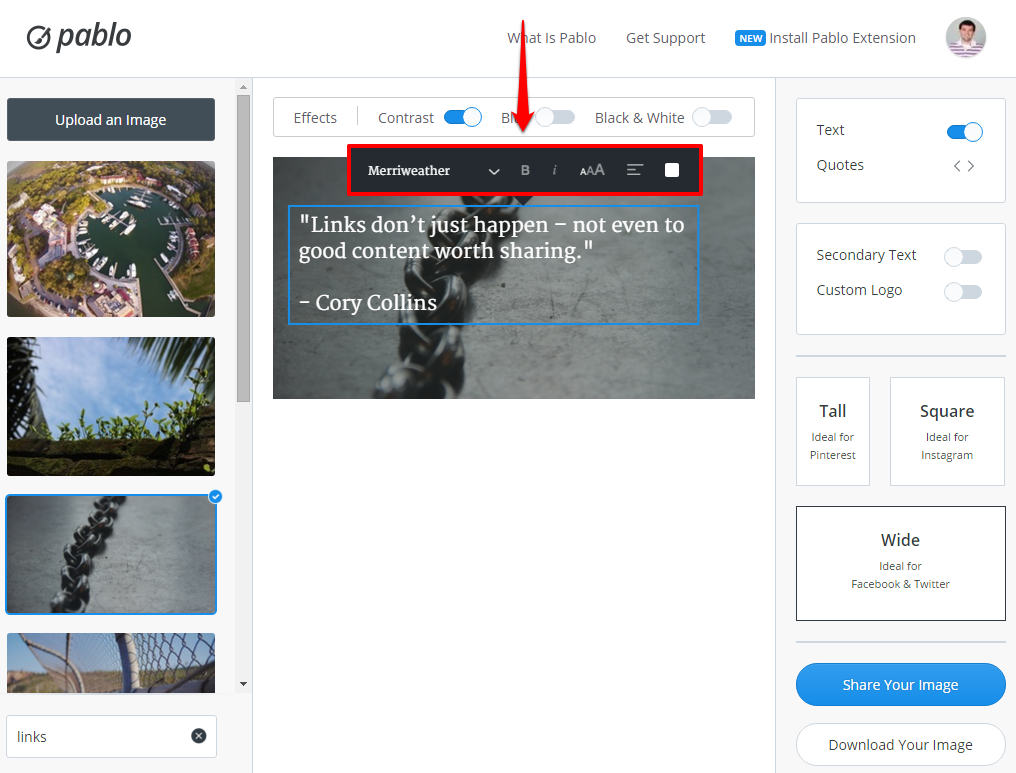Click the Pablo logo
Screen dimensions: 1016x773
point(79,37)
